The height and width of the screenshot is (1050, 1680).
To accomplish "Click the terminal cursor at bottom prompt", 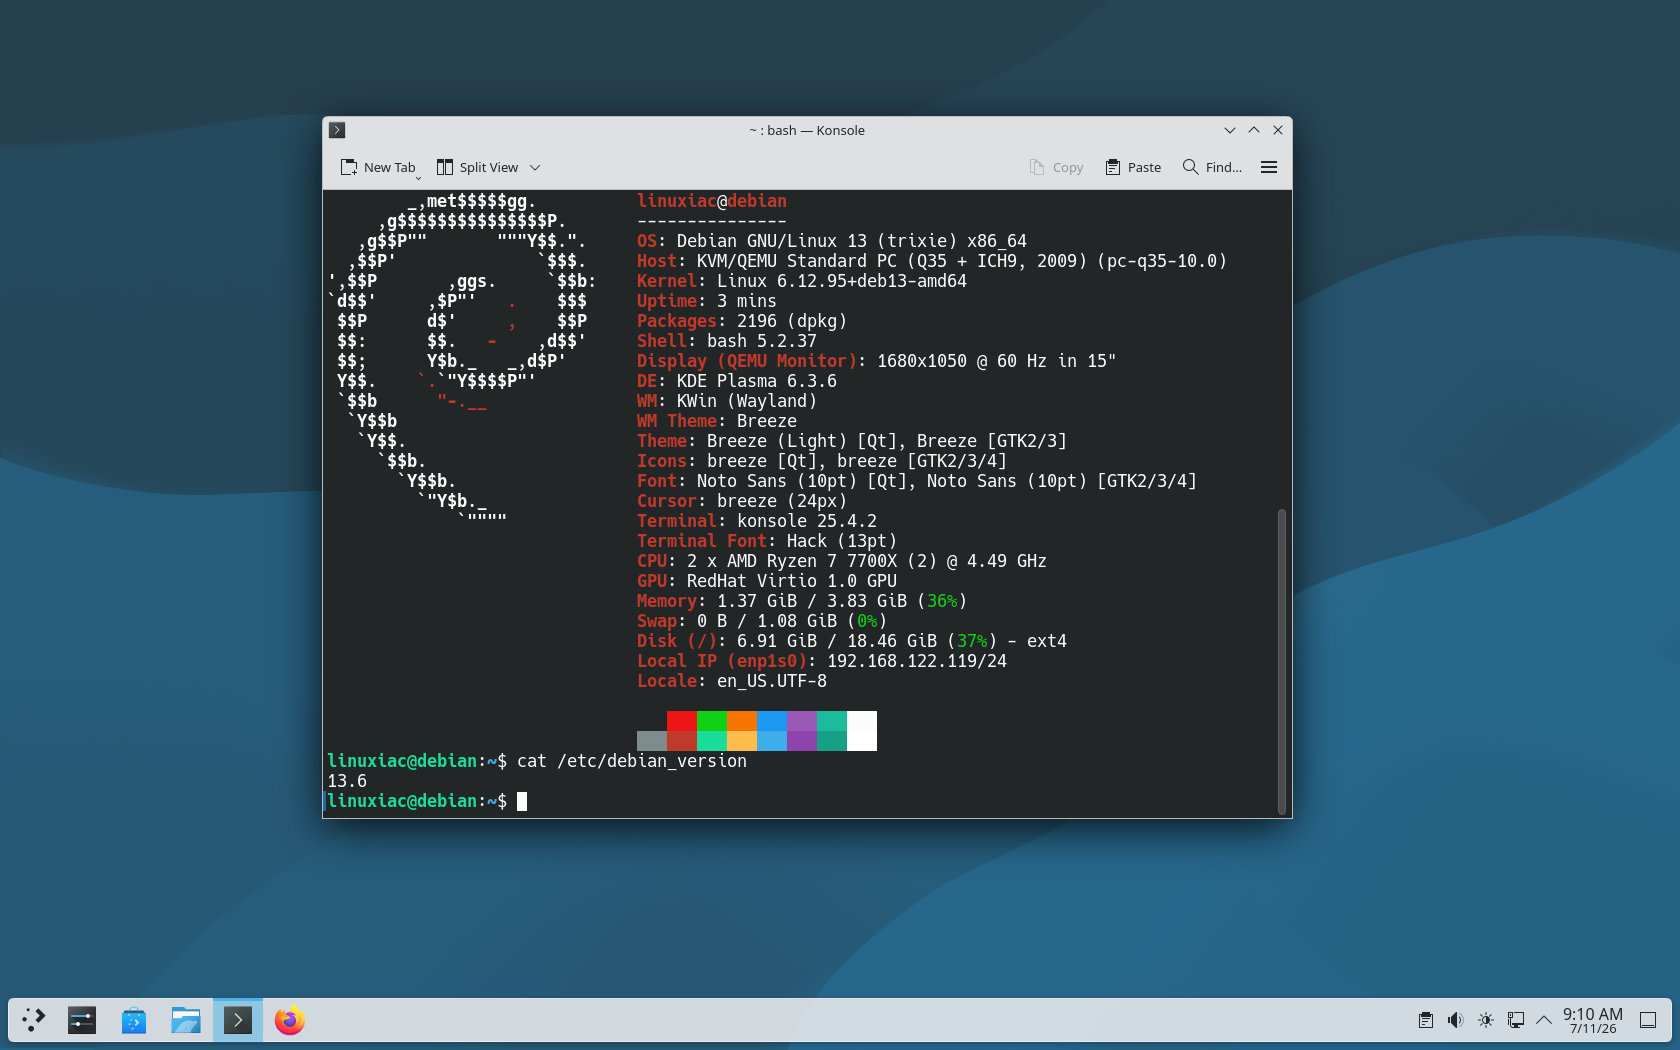I will coord(522,801).
